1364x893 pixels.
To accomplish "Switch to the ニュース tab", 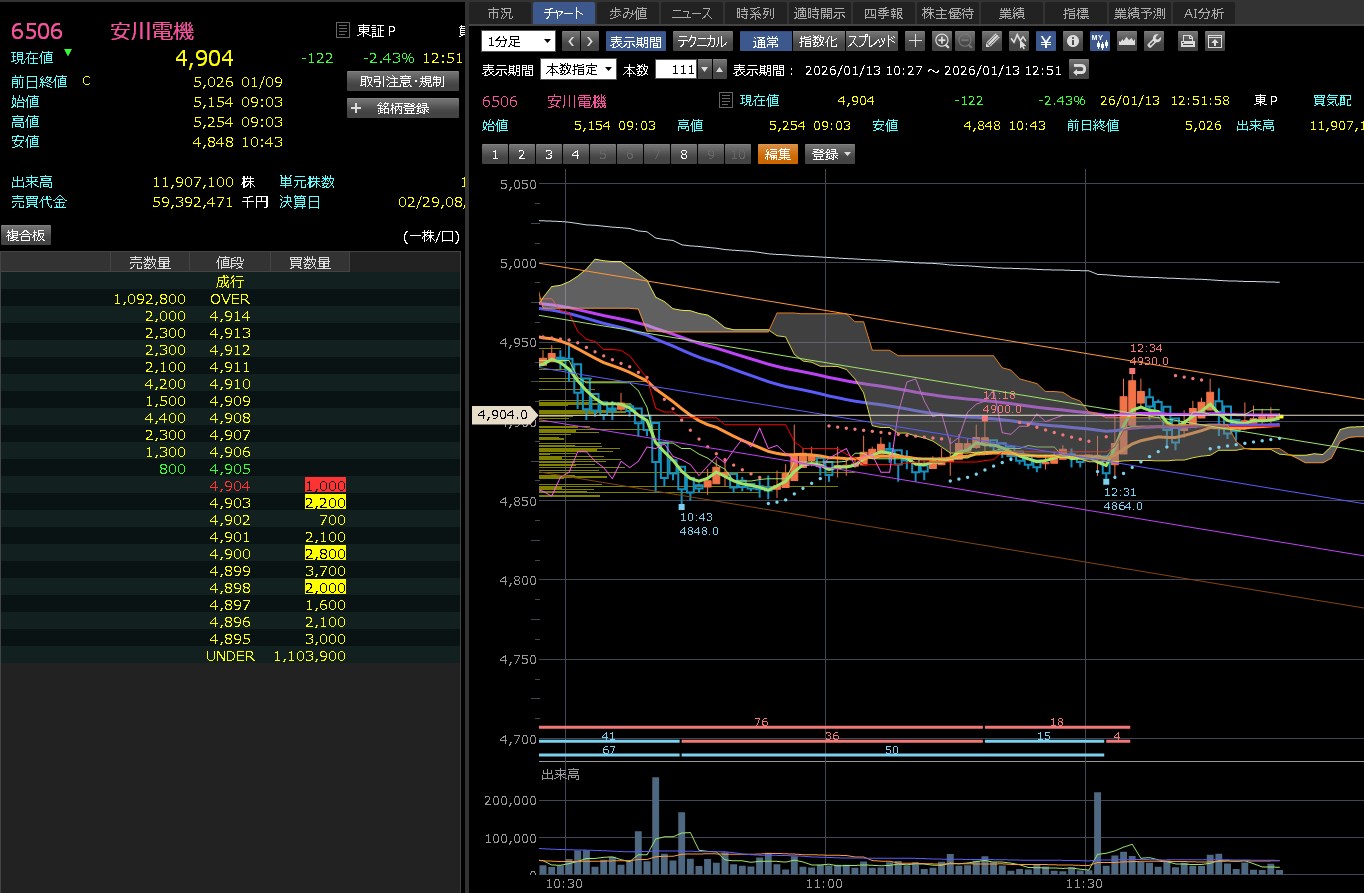I will tap(691, 13).
